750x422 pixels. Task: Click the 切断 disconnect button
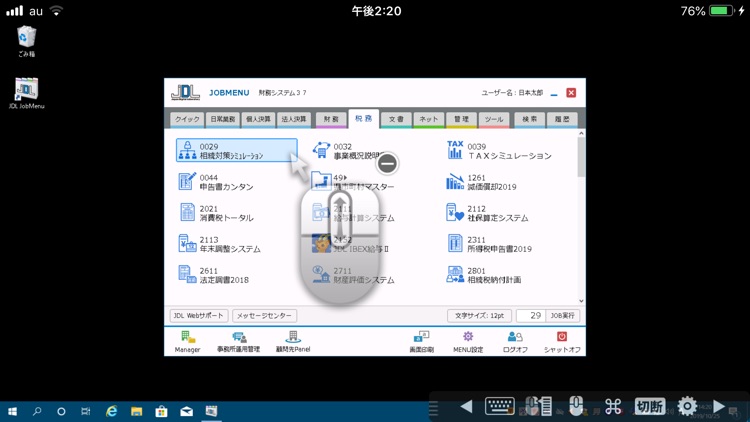click(650, 406)
